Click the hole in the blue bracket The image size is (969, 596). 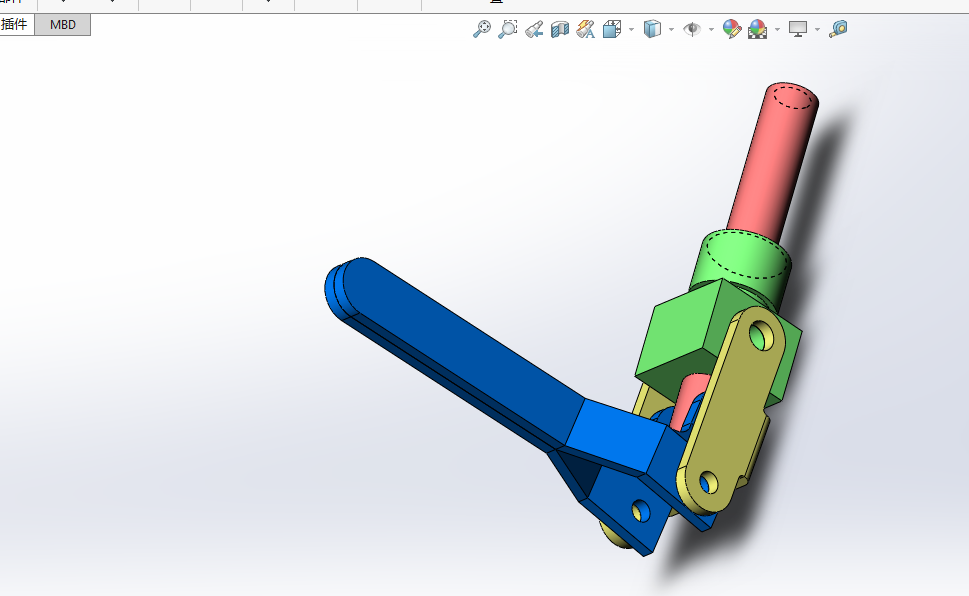641,511
